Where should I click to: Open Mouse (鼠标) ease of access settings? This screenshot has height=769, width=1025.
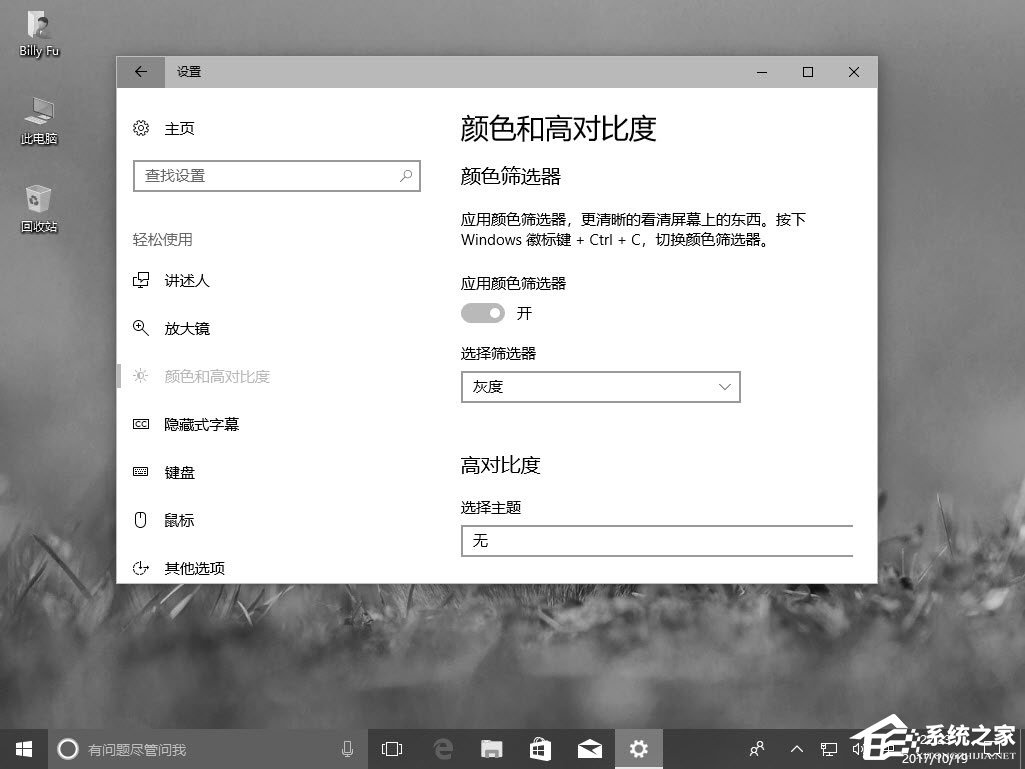point(178,519)
